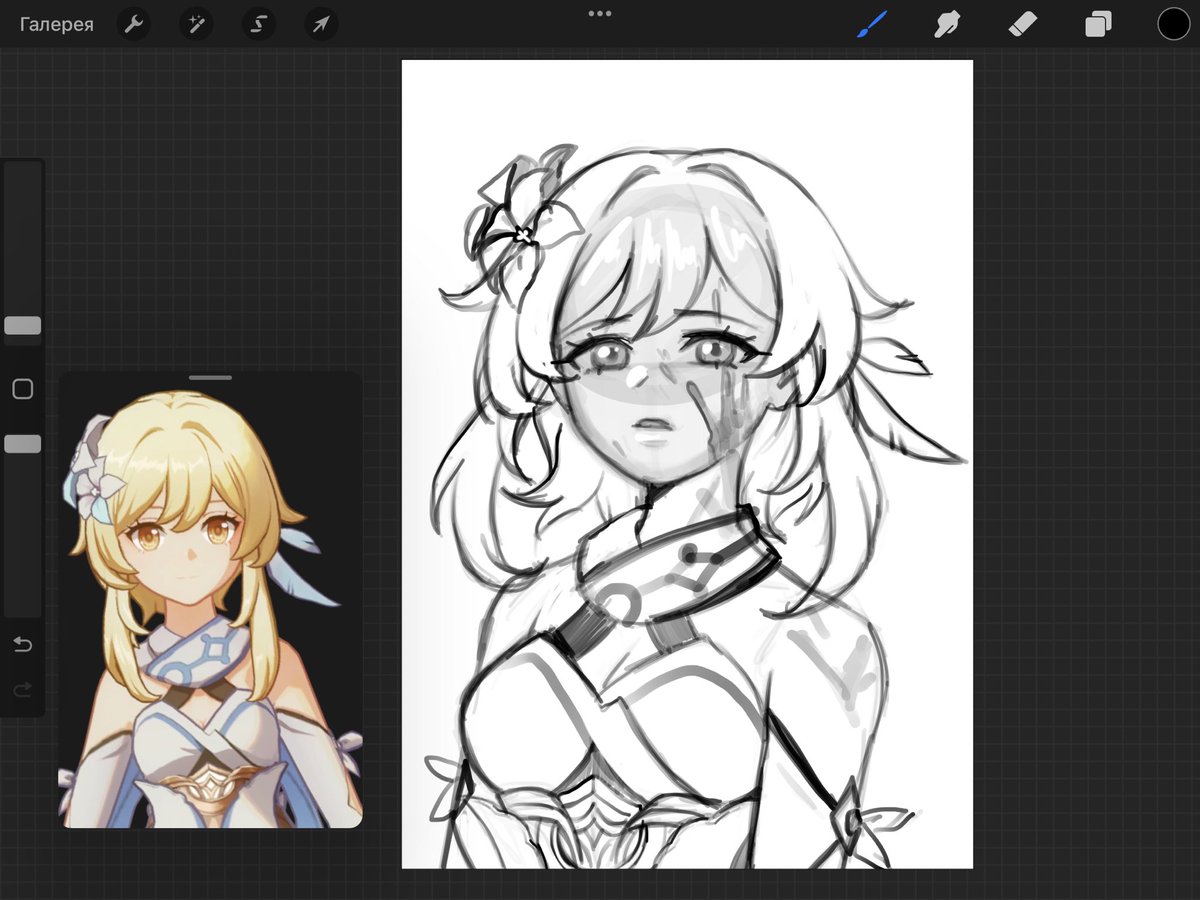Open the Actions wrench menu
The height and width of the screenshot is (900, 1200).
point(133,24)
